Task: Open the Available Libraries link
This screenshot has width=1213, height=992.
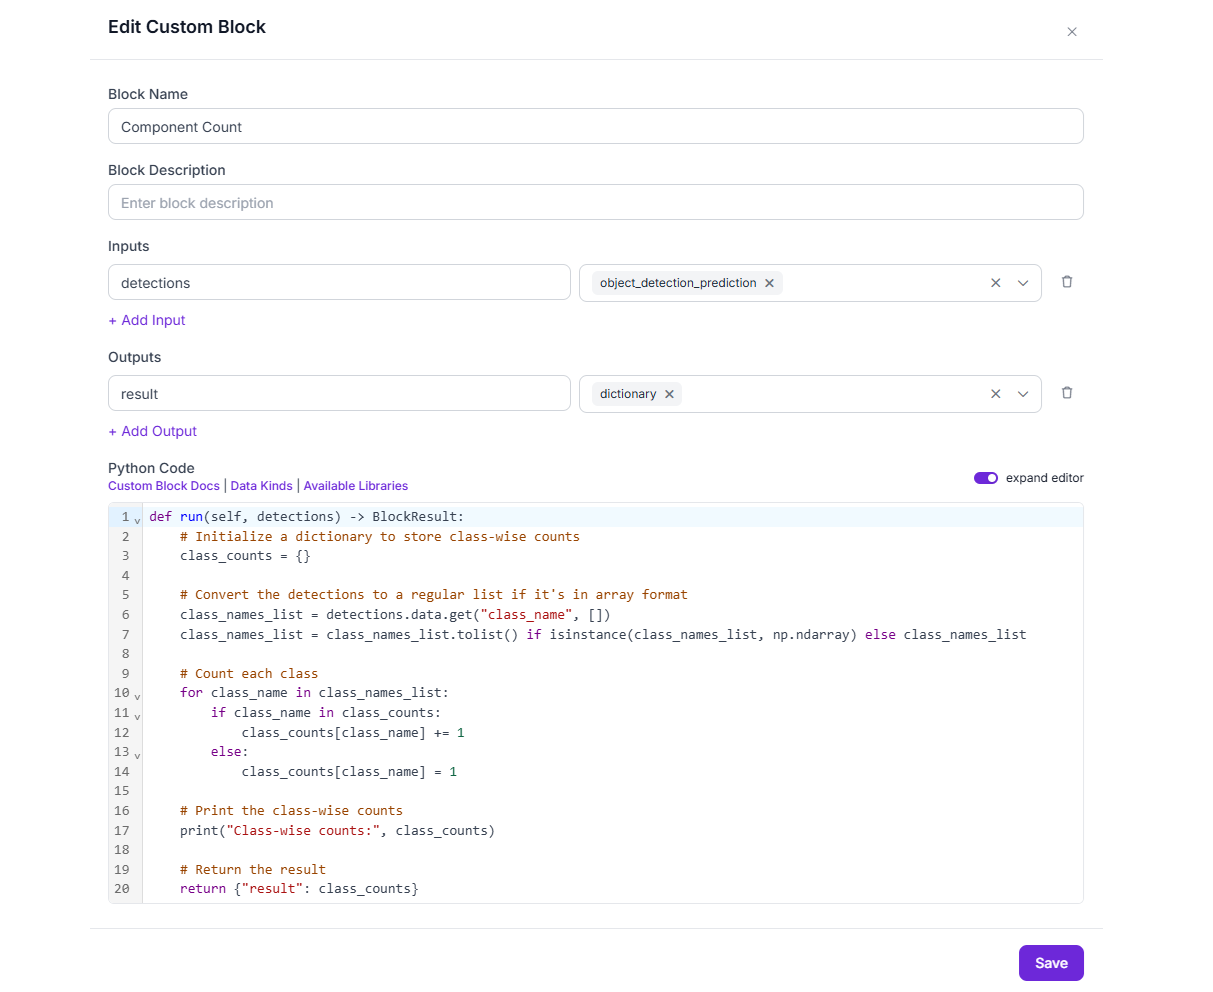Action: [356, 486]
